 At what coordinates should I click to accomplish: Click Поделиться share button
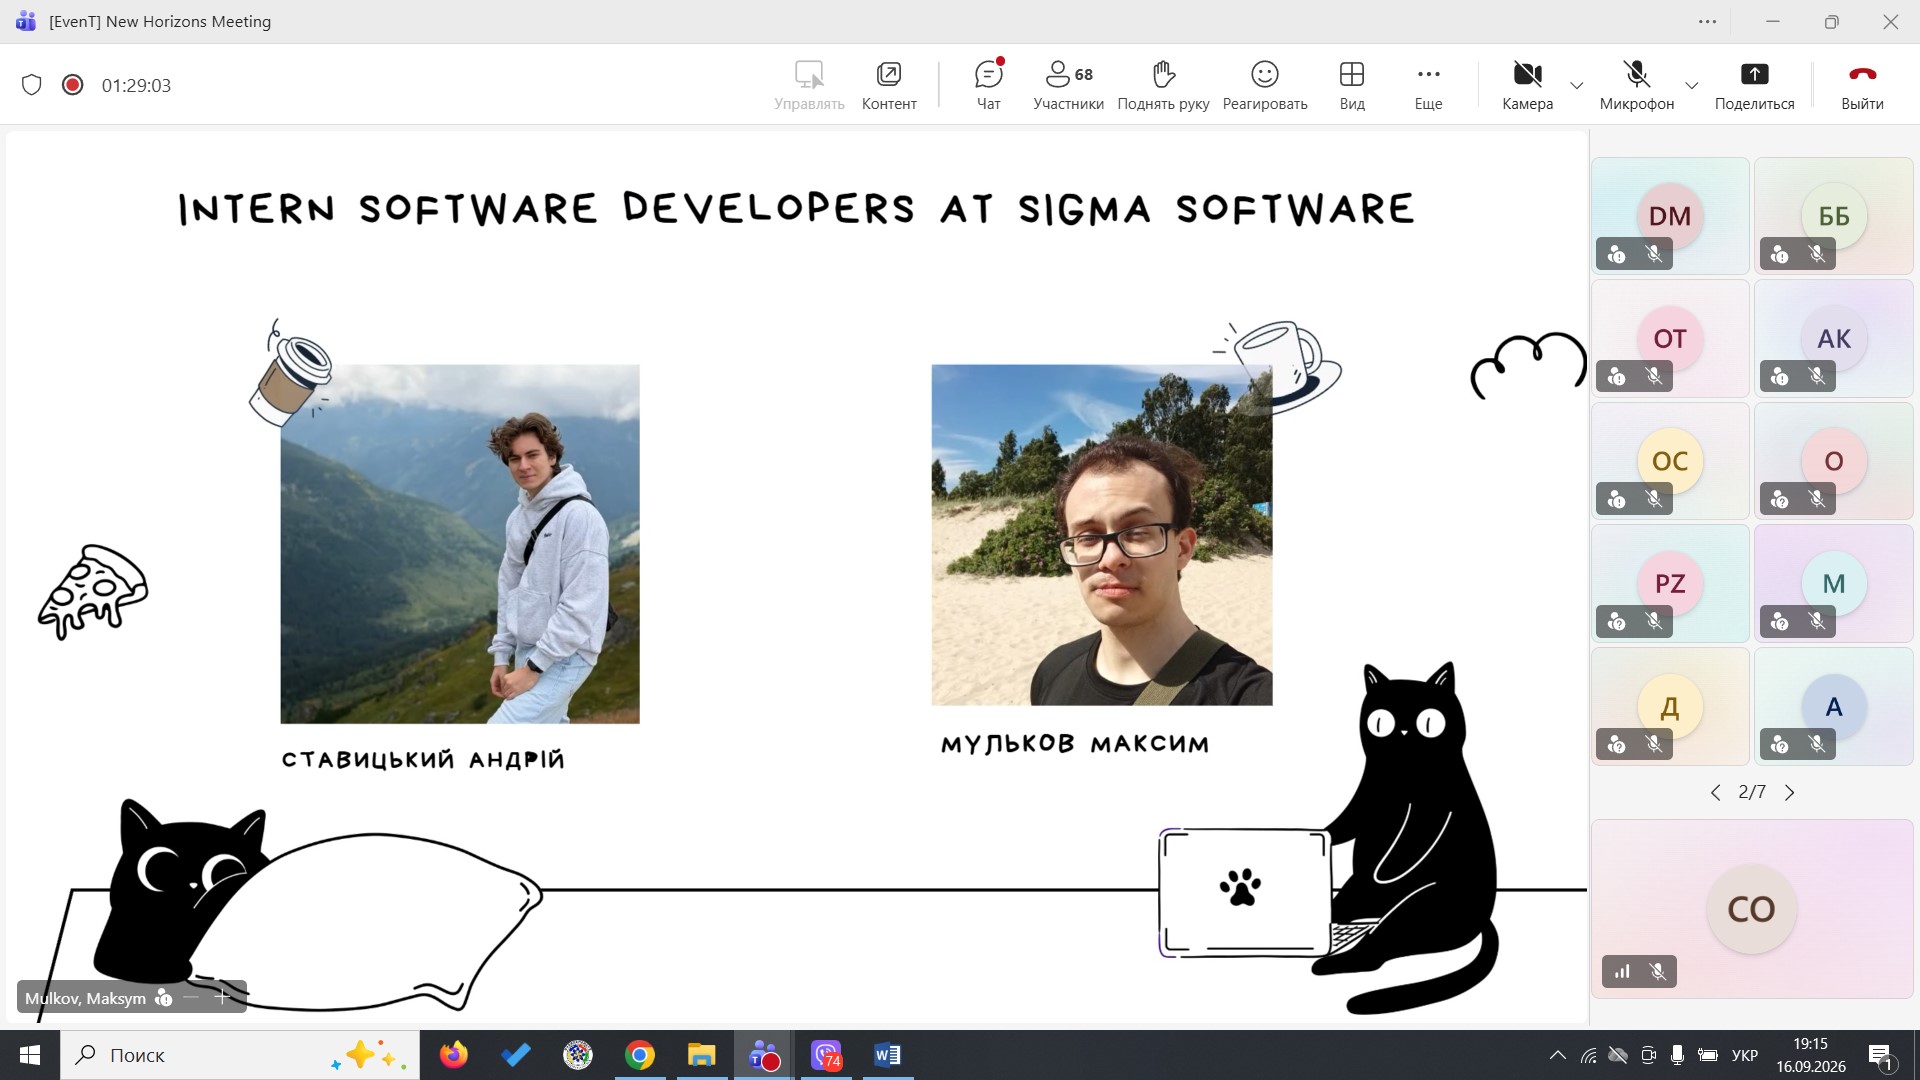(x=1754, y=85)
